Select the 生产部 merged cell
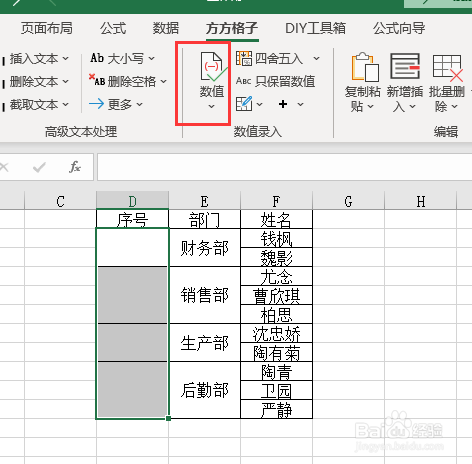The image size is (472, 464). coord(204,342)
